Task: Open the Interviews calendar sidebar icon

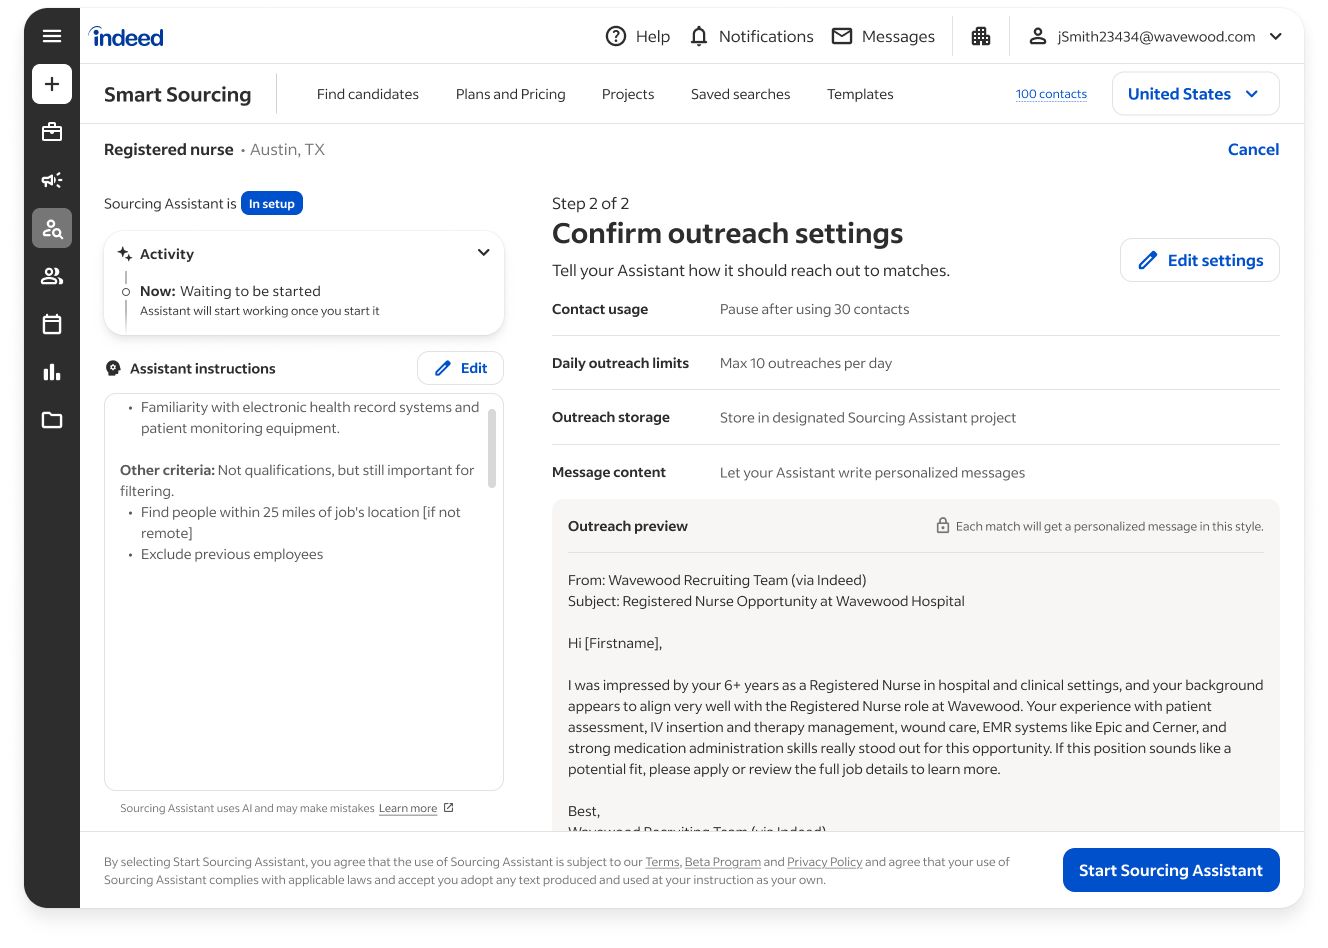Action: click(x=52, y=324)
